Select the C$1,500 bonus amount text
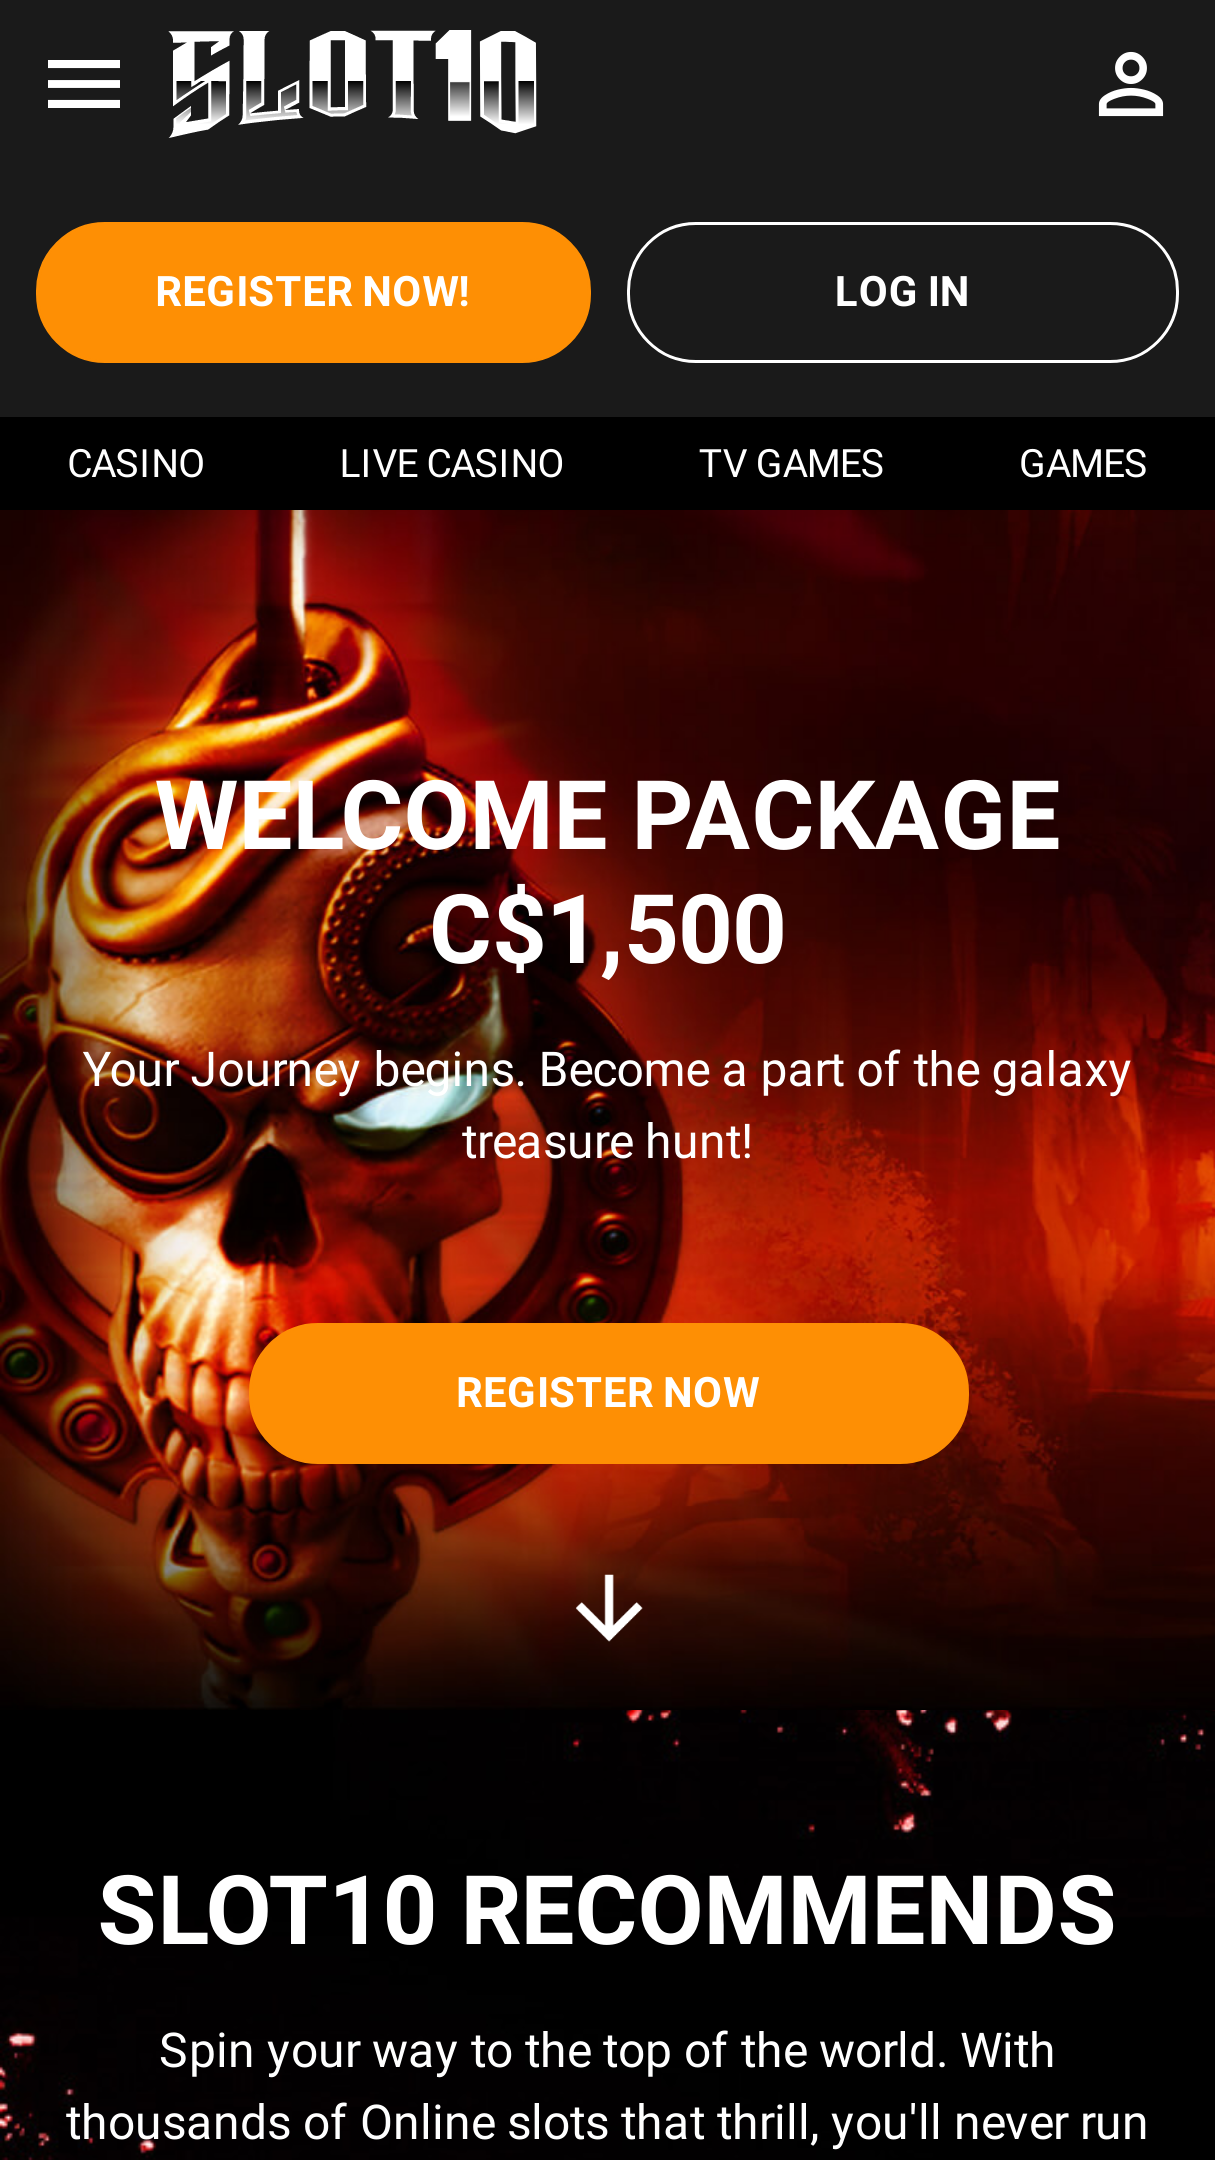The width and height of the screenshot is (1215, 2160). [608, 930]
